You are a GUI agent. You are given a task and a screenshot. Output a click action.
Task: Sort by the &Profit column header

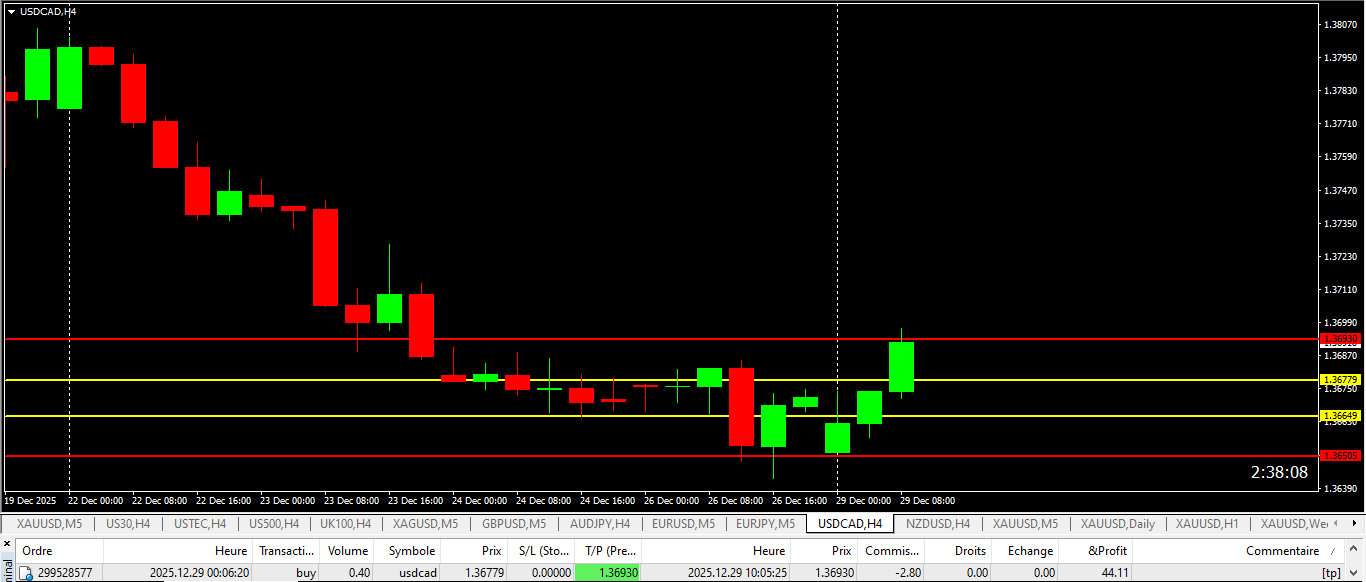click(x=1096, y=551)
